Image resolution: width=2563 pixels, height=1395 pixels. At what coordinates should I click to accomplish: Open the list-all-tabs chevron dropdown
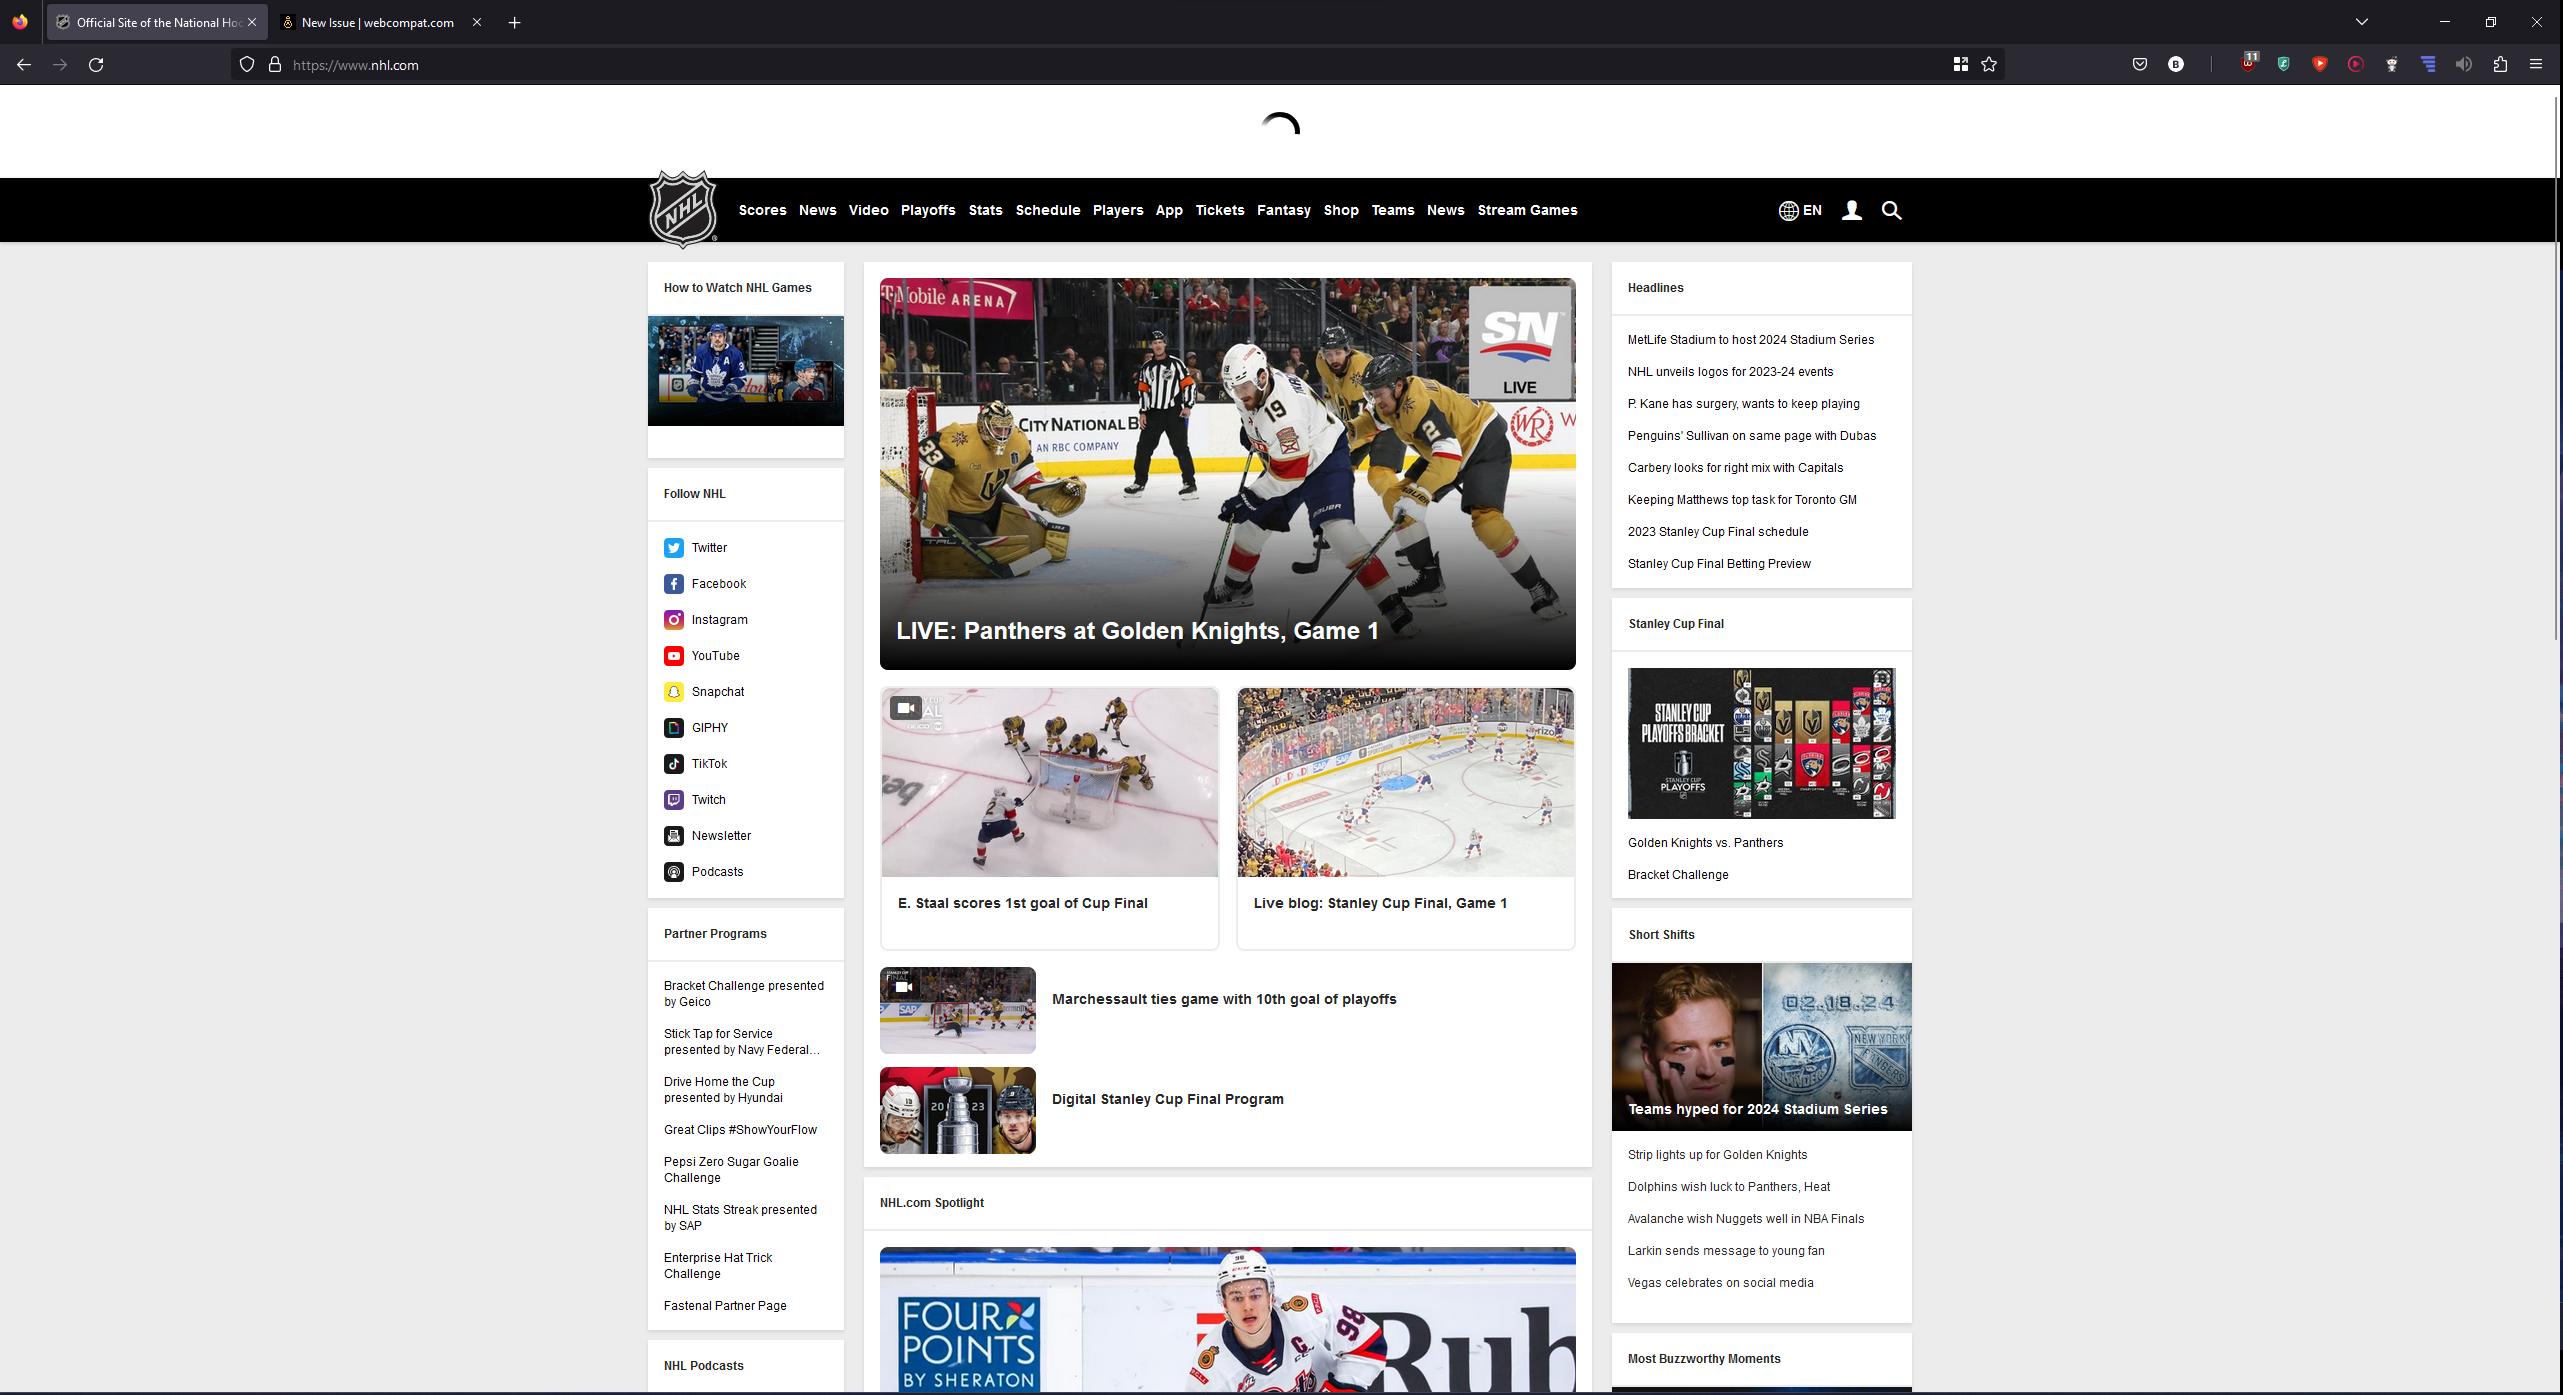pyautogui.click(x=2361, y=21)
